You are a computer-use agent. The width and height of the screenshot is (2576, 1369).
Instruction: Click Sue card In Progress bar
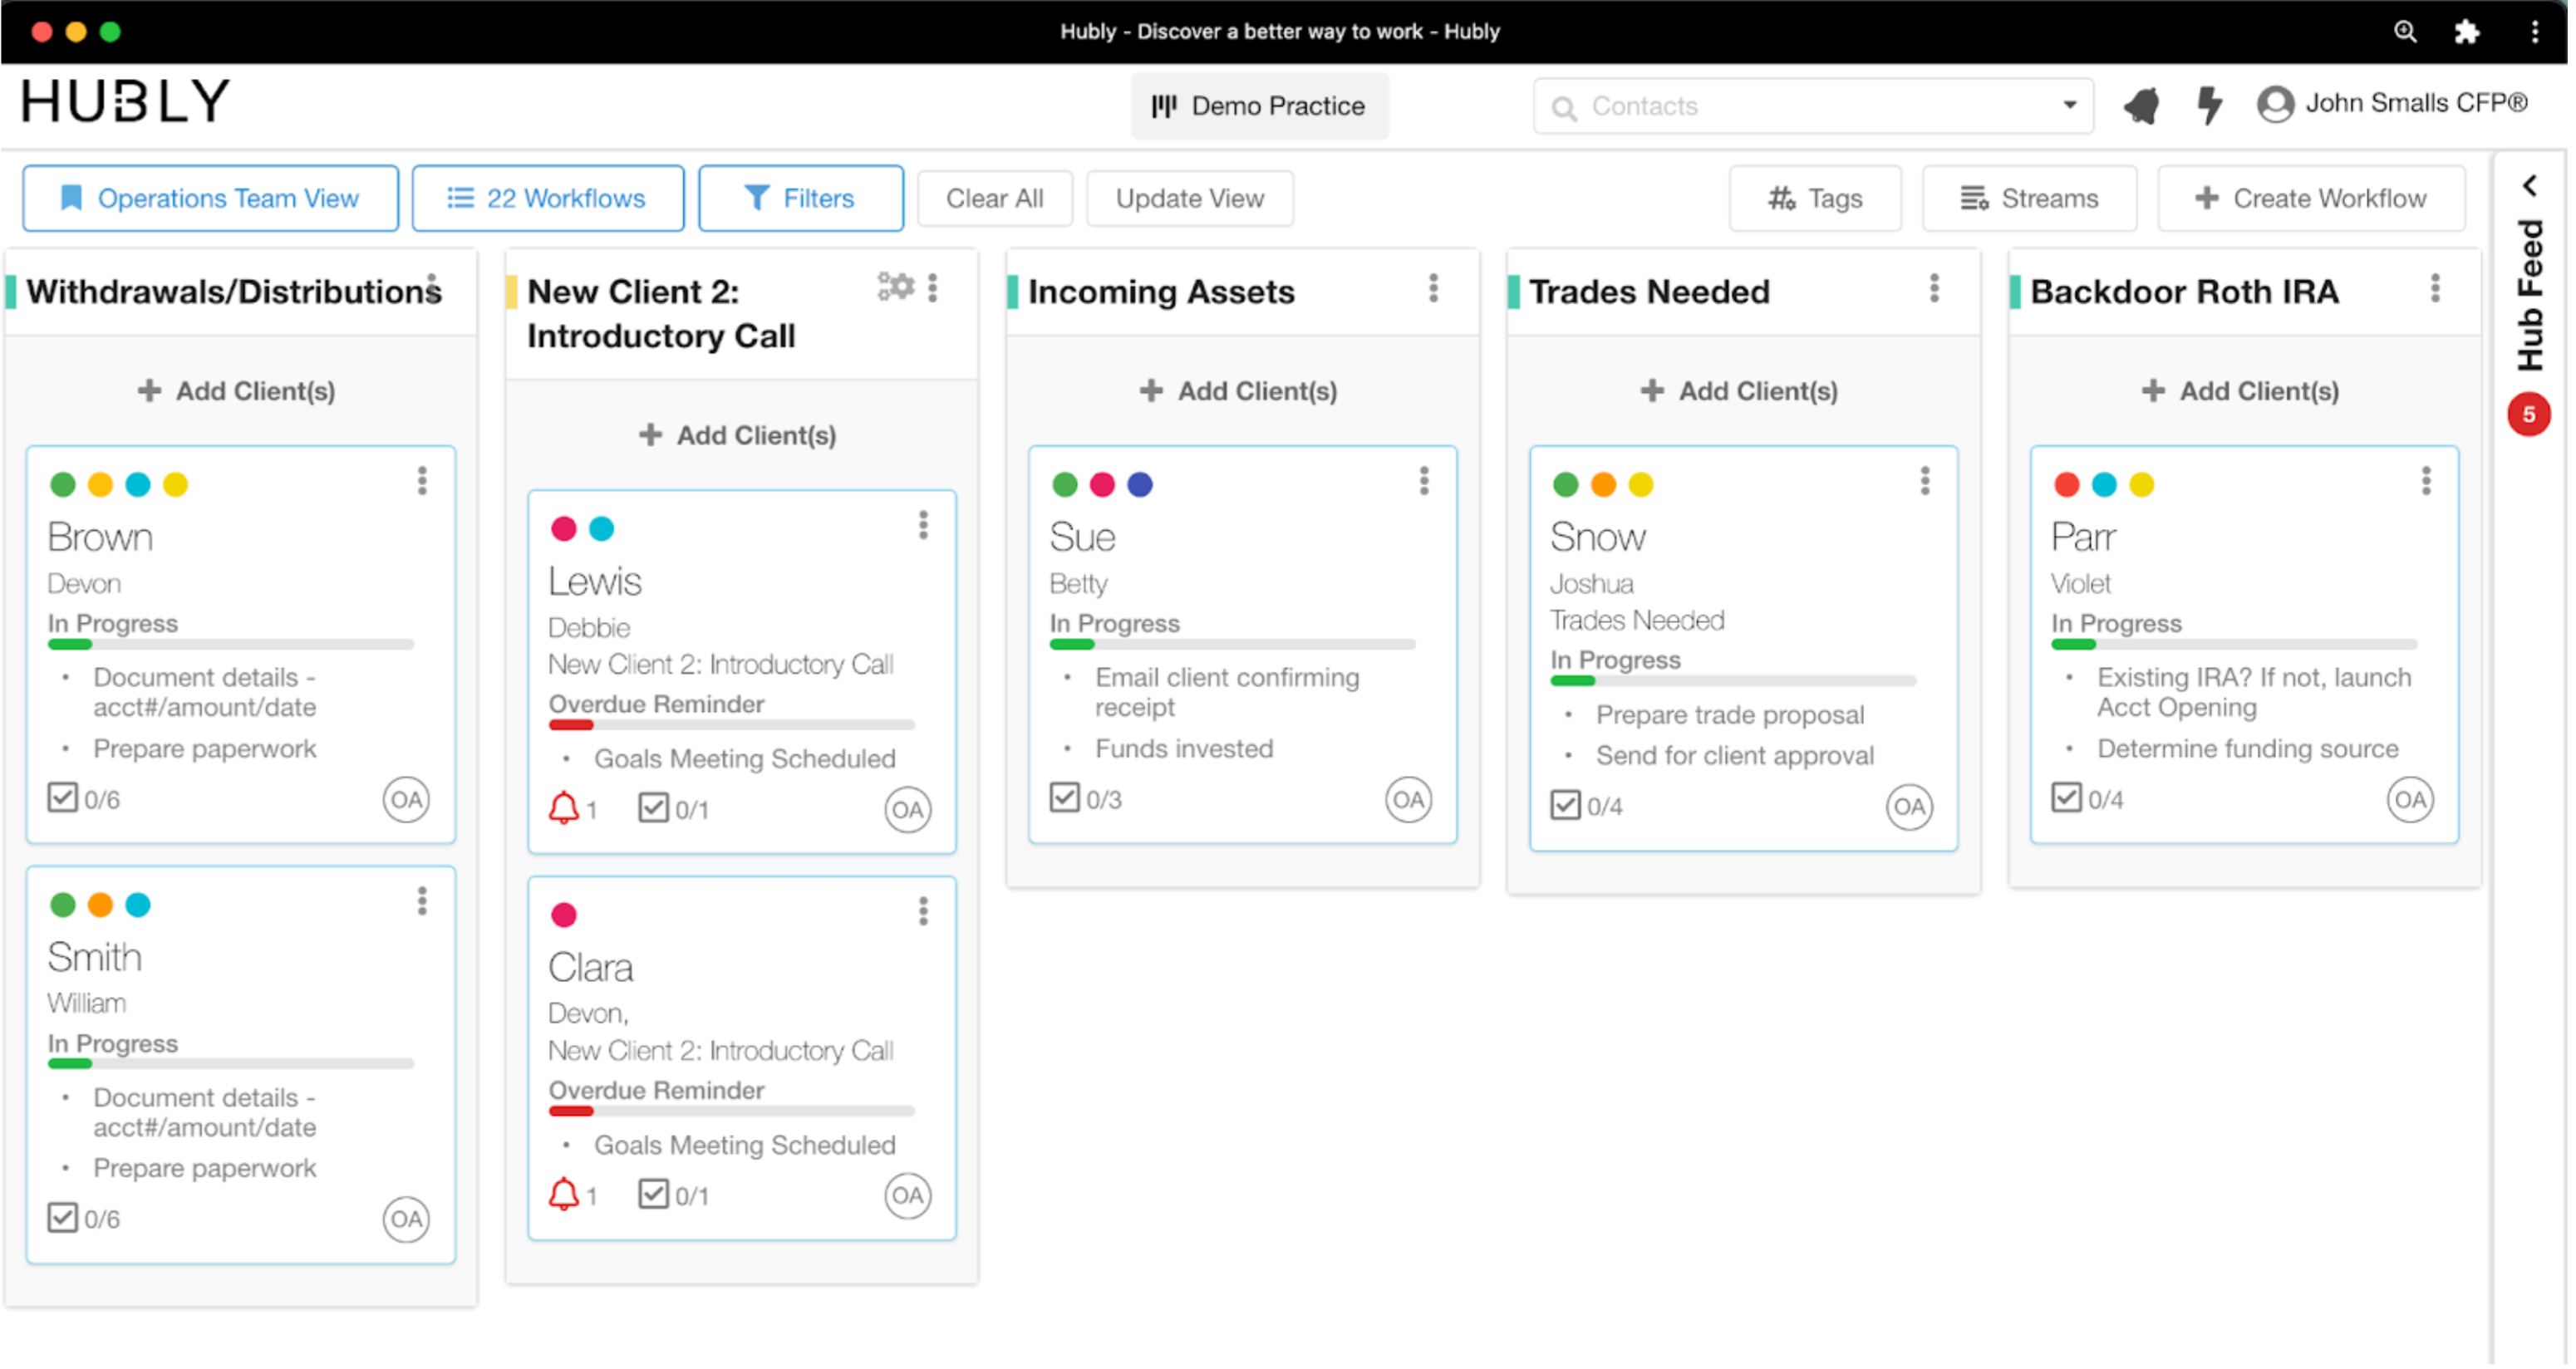pyautogui.click(x=1232, y=644)
